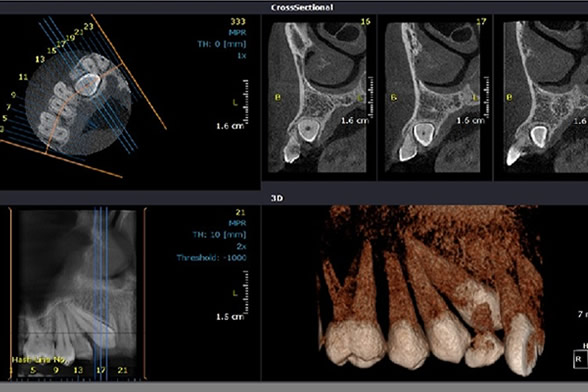Click the orange upper-right boundary line in axial view
Viewport: 588px width, 392px height.
tap(129, 71)
